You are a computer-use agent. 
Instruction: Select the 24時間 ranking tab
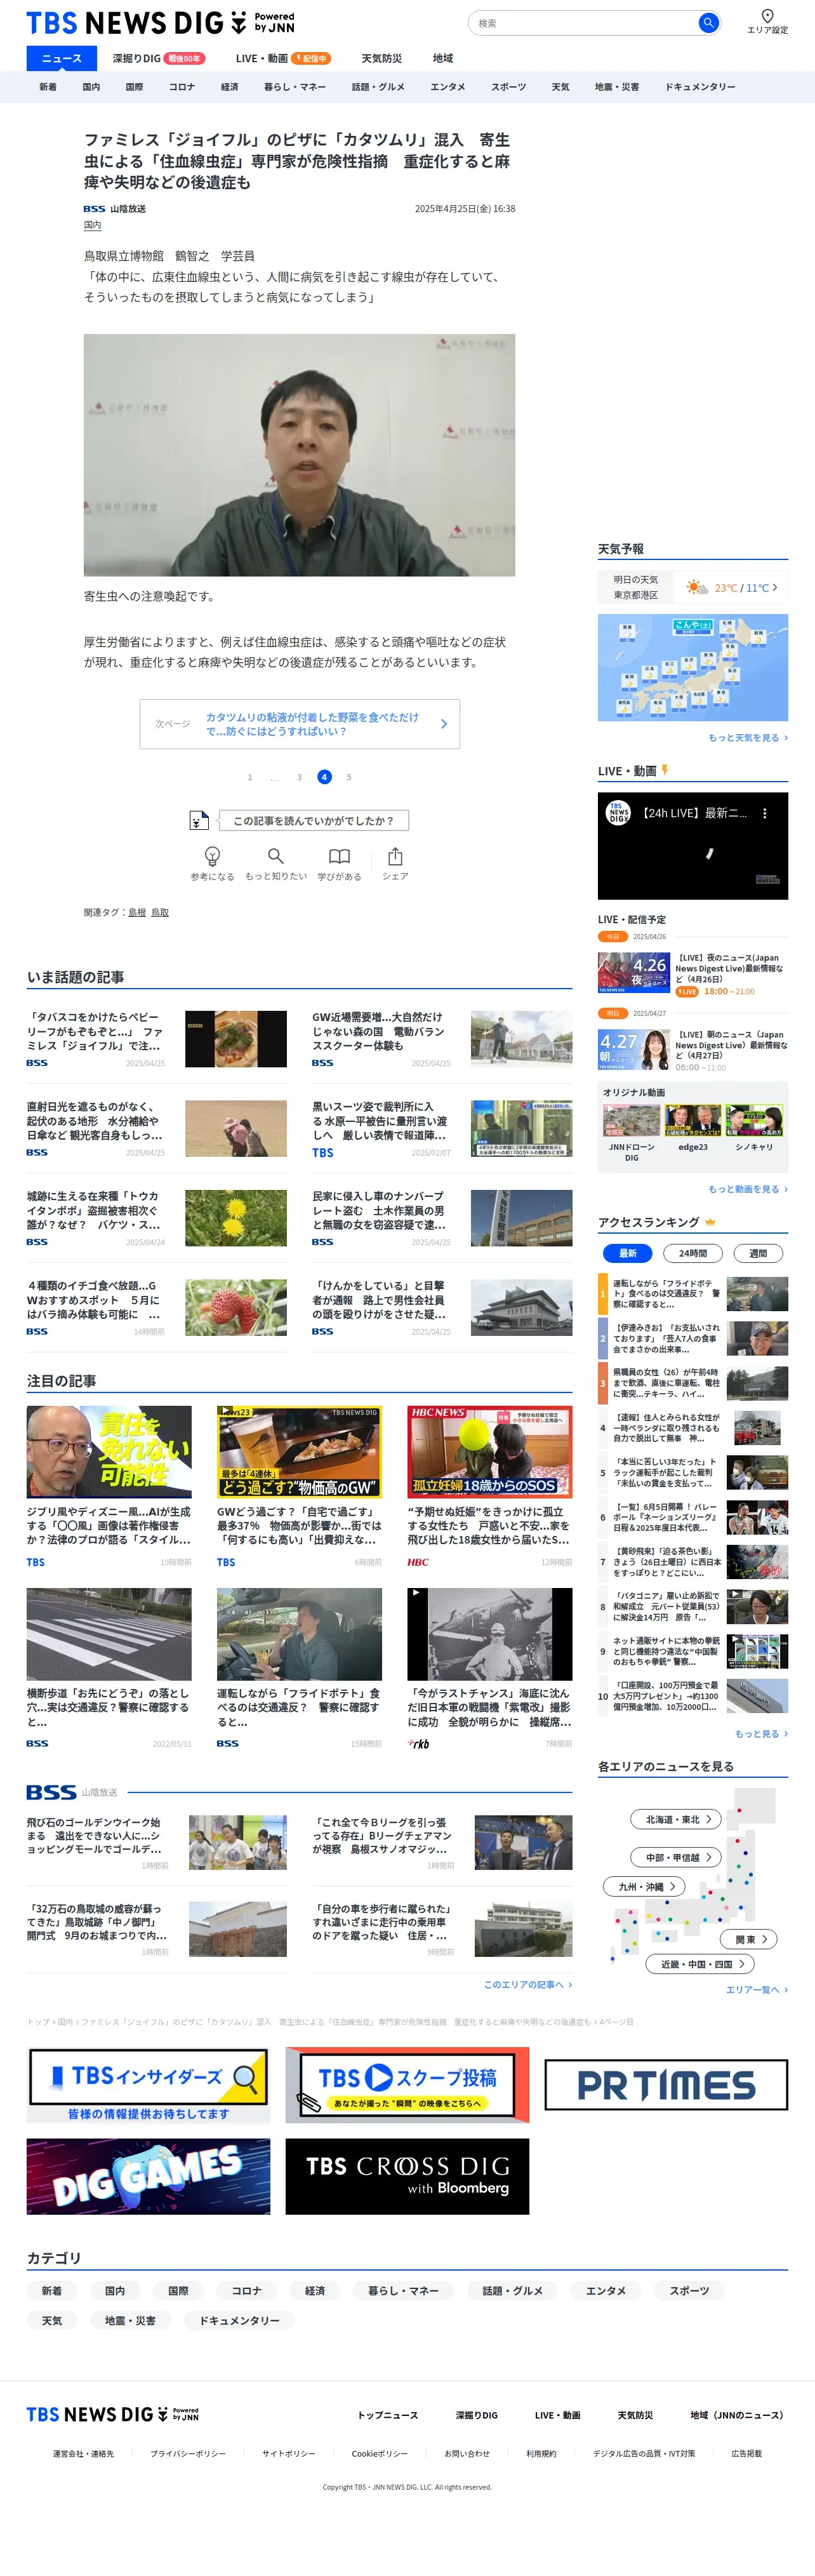693,1253
